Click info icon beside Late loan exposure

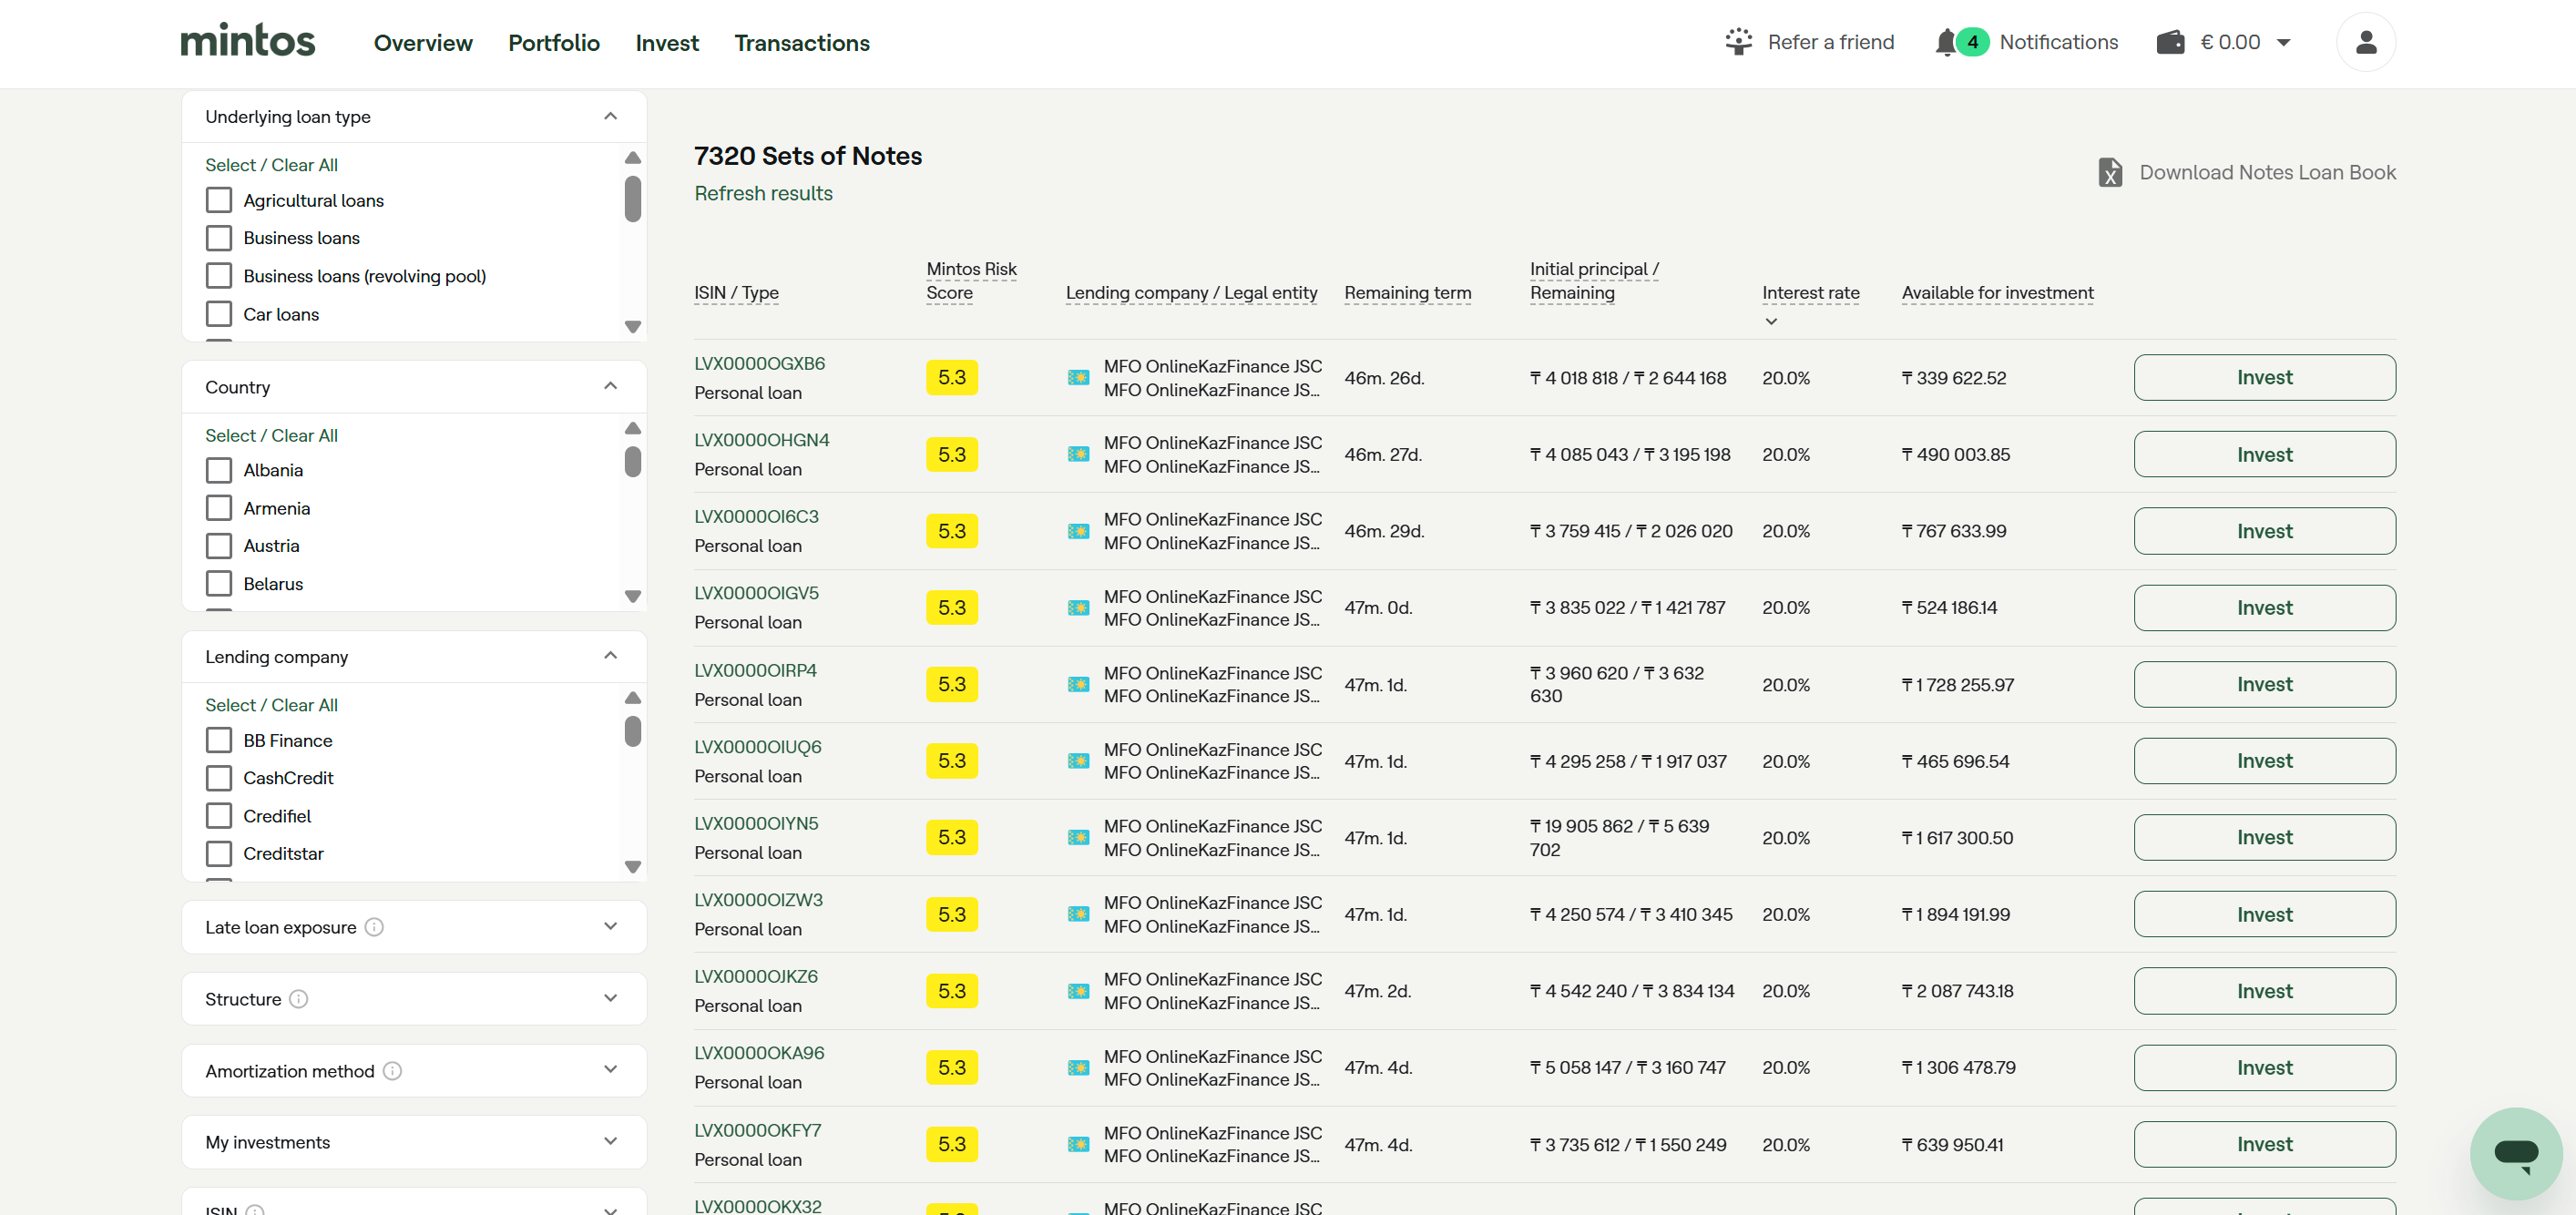(374, 927)
